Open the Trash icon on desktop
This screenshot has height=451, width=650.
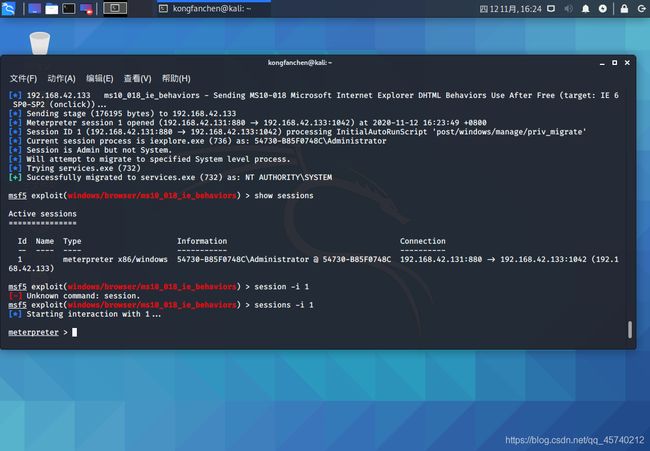pos(40,43)
